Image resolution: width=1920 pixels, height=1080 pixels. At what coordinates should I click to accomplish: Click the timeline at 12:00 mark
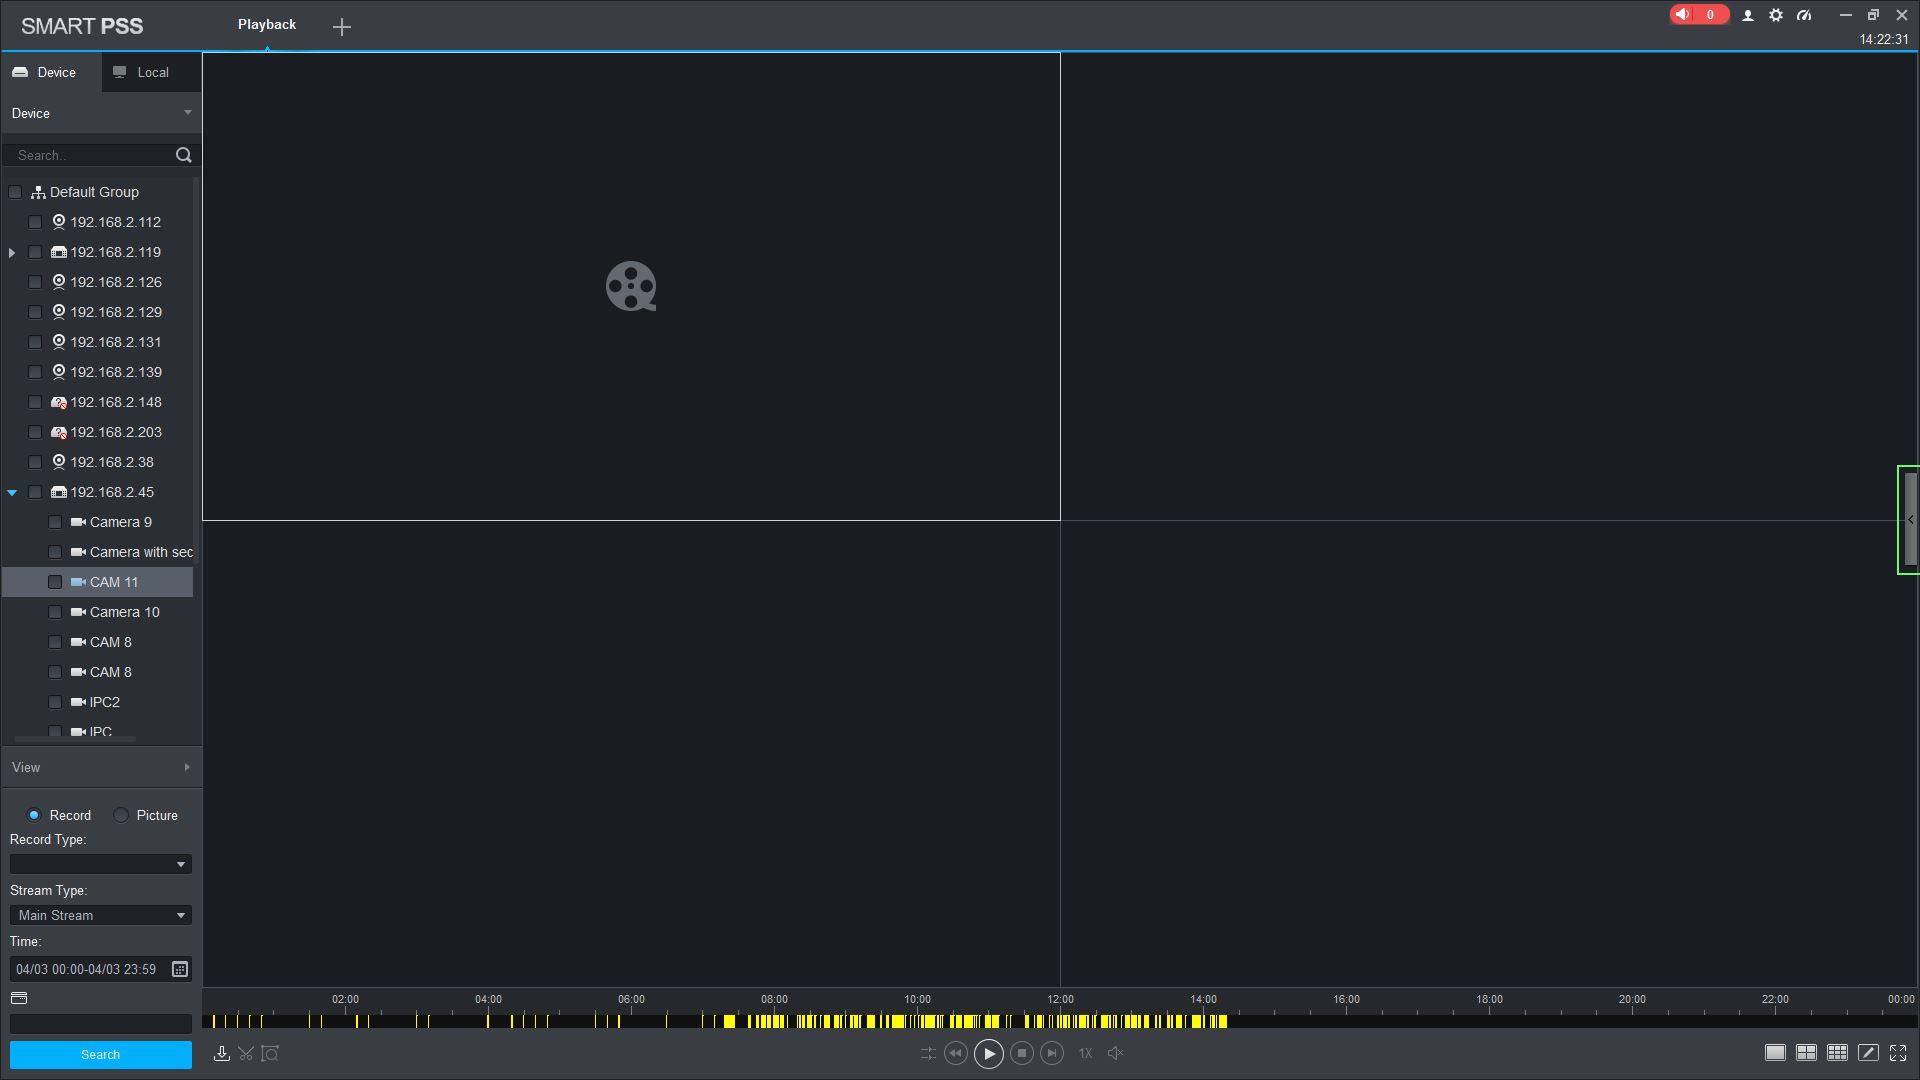(1060, 1021)
